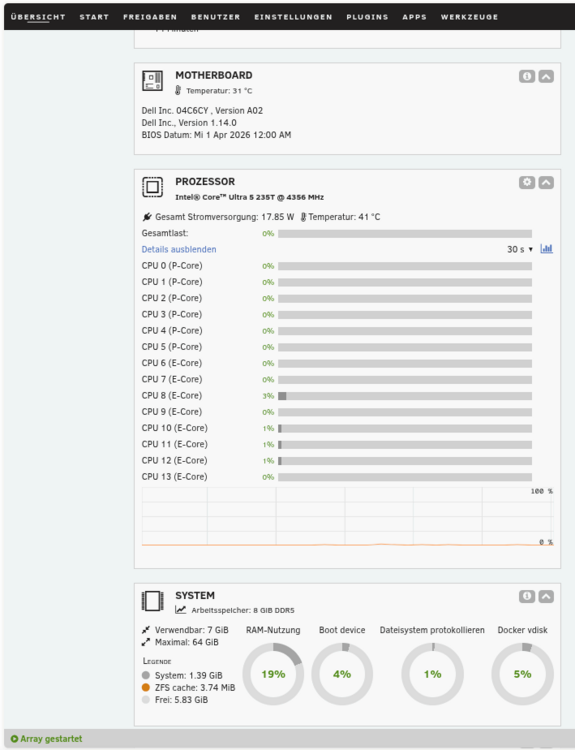Click the System info icon button
Image resolution: width=575 pixels, height=750 pixels.
pos(527,596)
